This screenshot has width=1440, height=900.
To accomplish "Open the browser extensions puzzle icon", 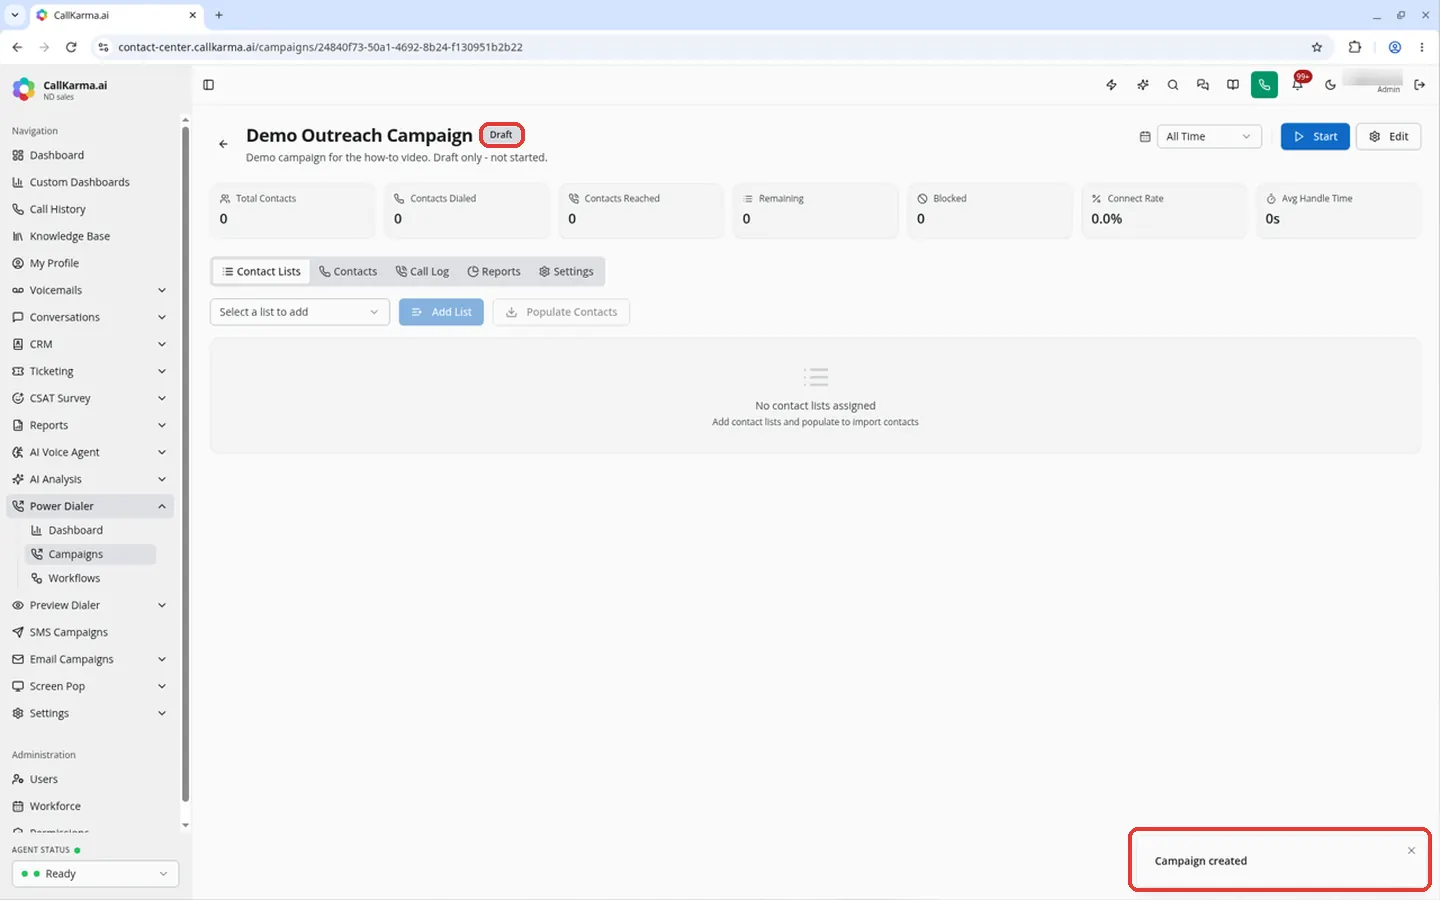I will pos(1355,47).
